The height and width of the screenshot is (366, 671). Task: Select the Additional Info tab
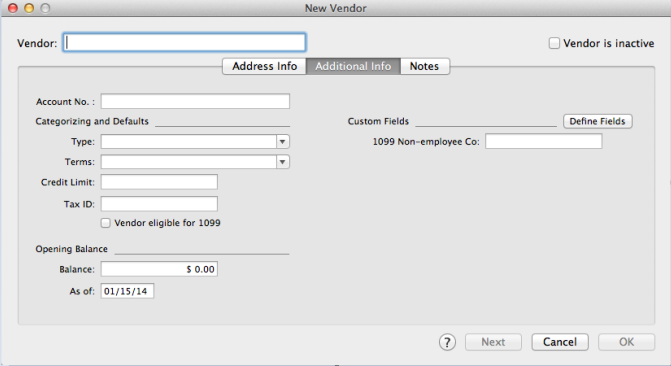pos(353,66)
